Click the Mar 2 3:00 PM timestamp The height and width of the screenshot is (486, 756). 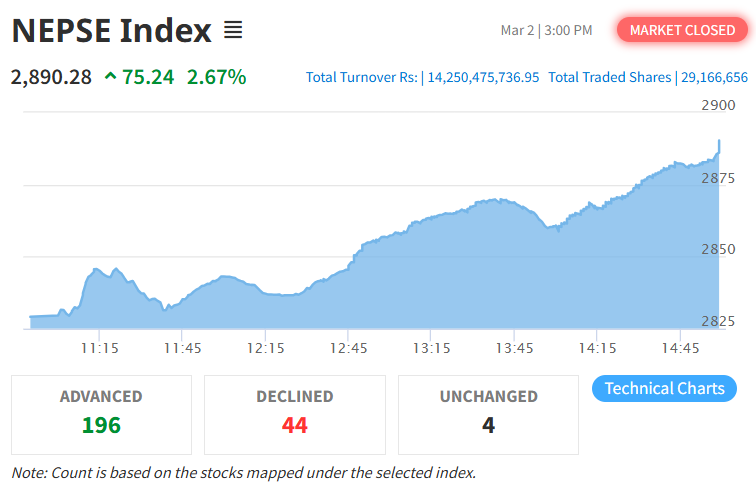coord(546,30)
